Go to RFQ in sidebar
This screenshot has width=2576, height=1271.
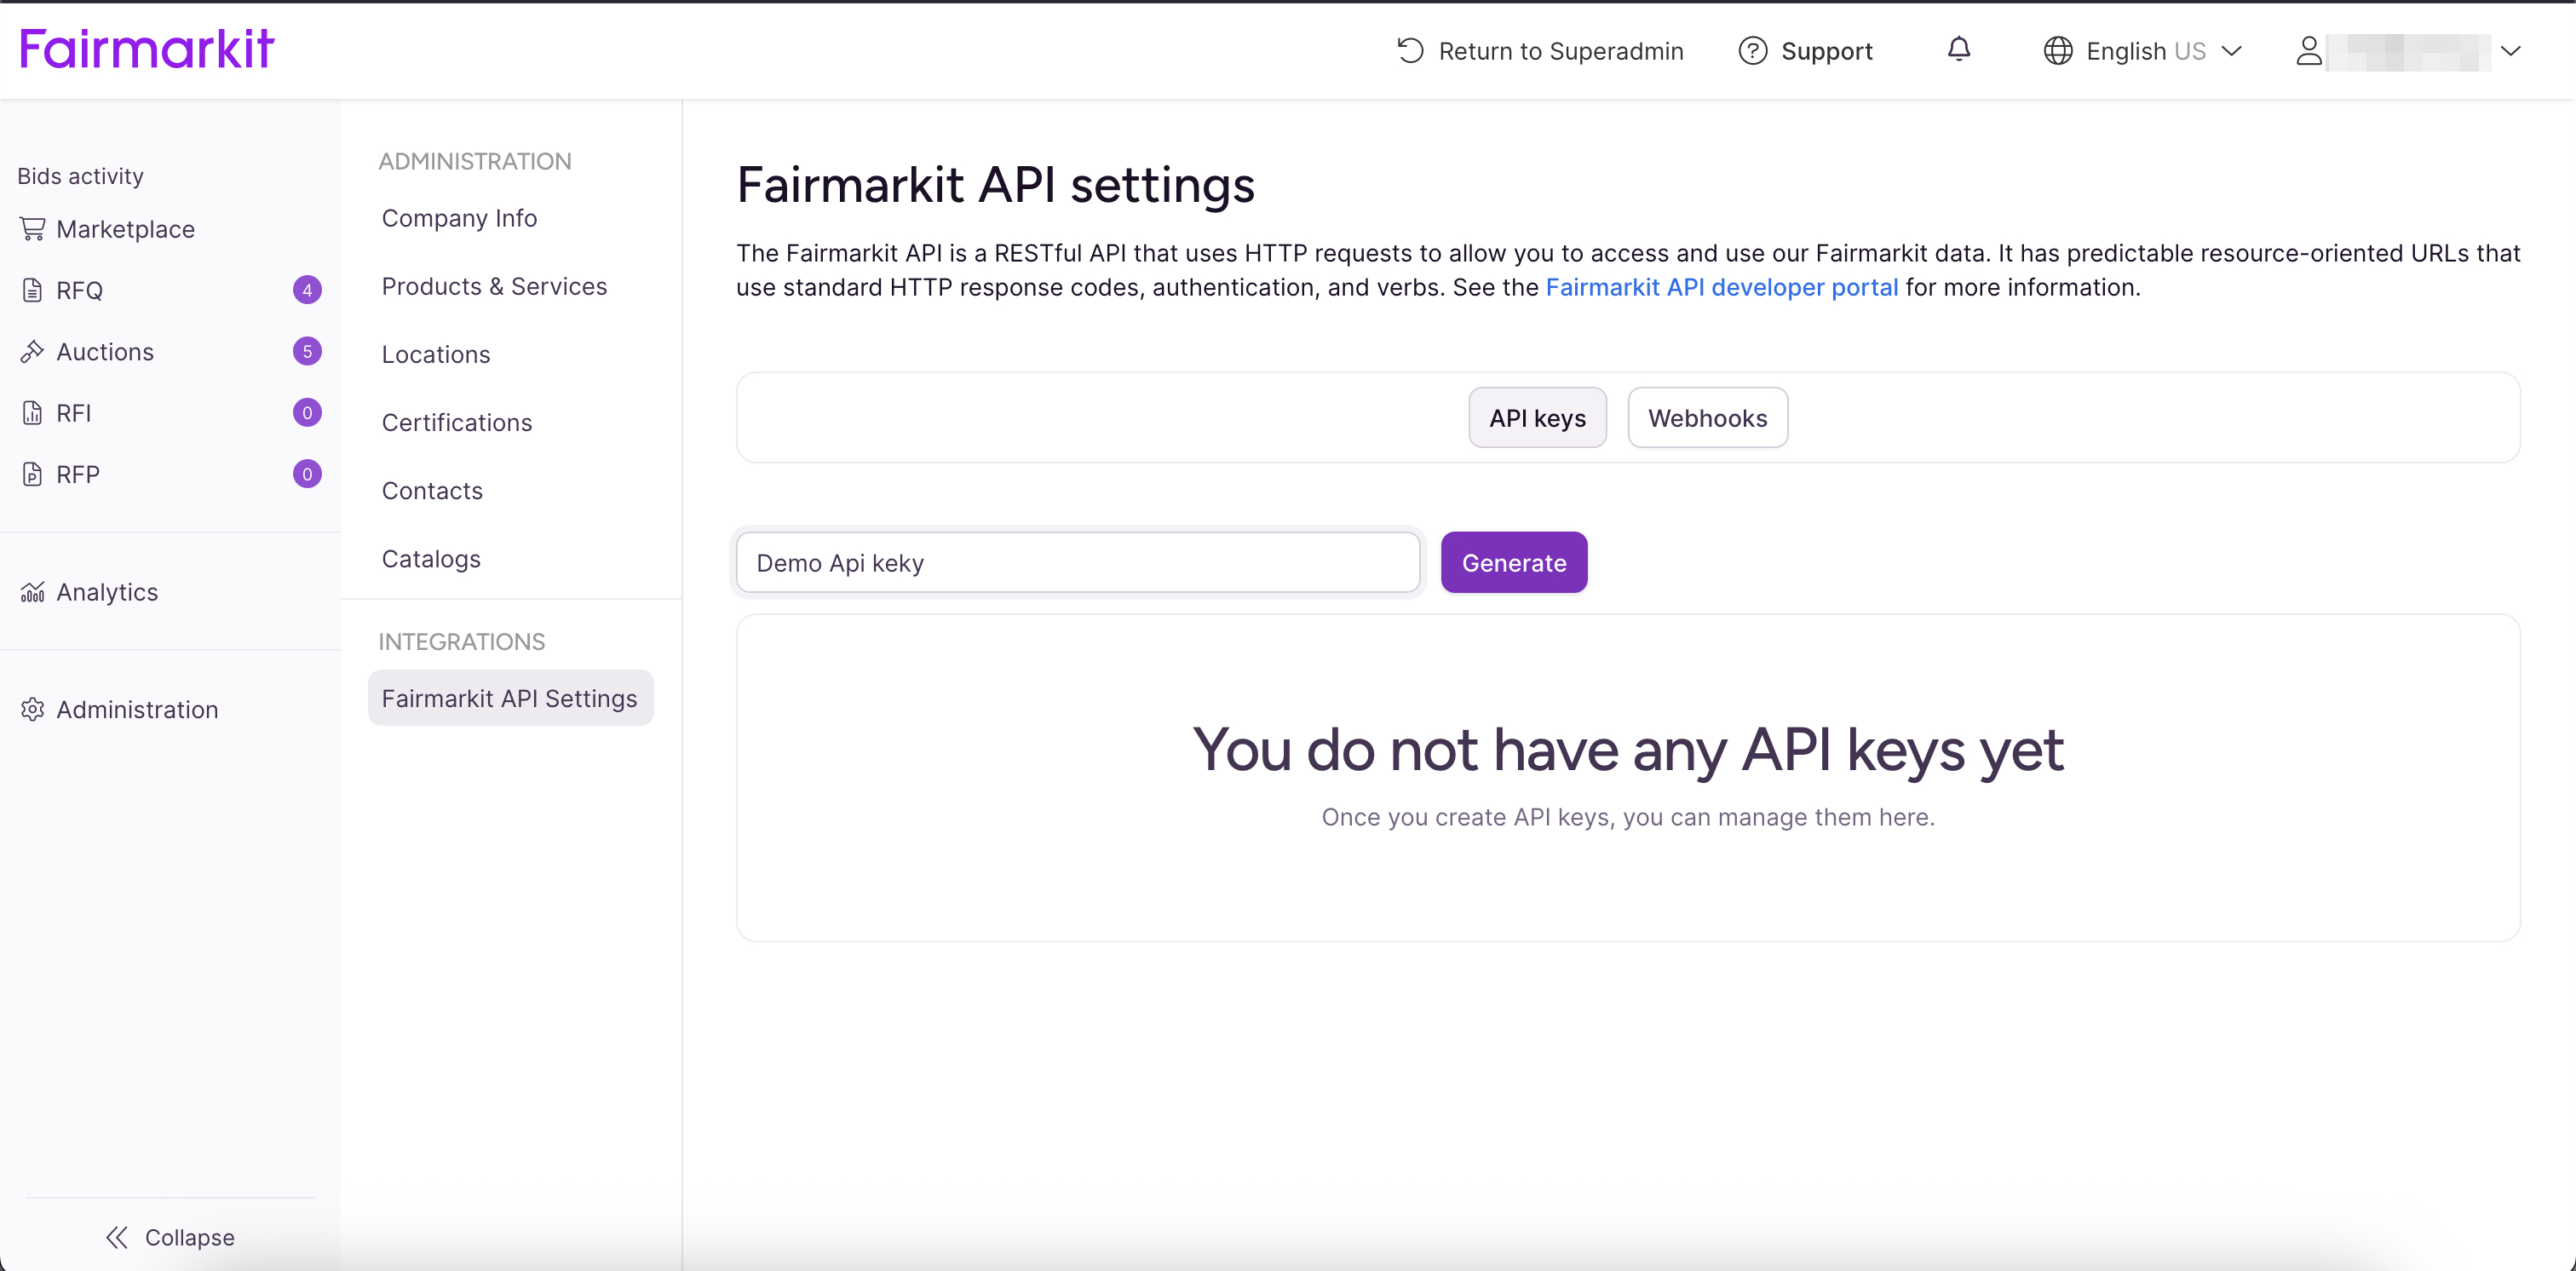point(79,290)
